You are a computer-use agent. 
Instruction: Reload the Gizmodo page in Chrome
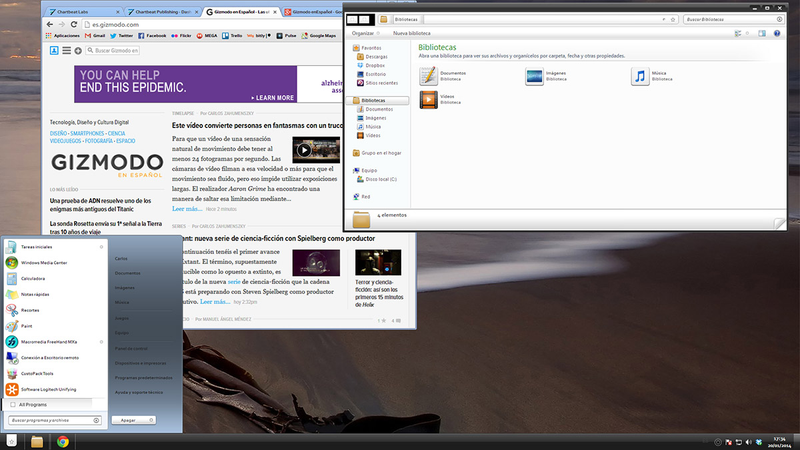(73, 24)
